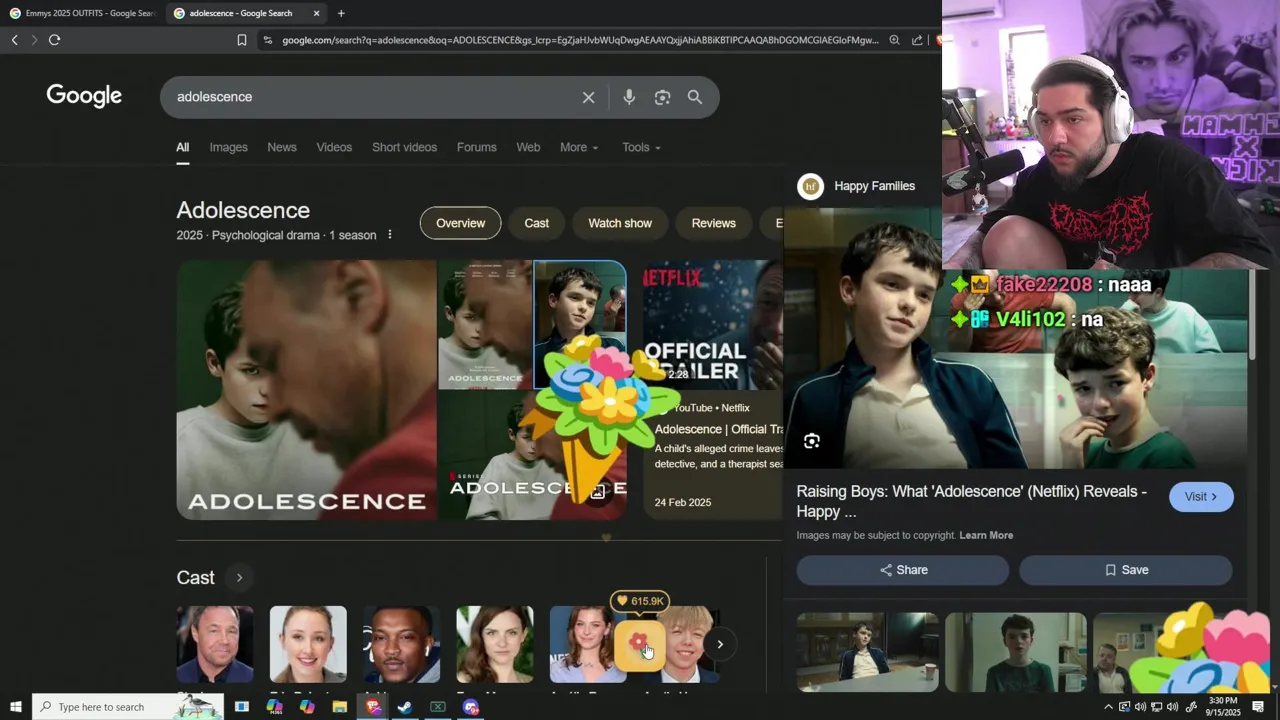The width and height of the screenshot is (1280, 720).
Task: Open first related image below Share button
Action: (867, 652)
